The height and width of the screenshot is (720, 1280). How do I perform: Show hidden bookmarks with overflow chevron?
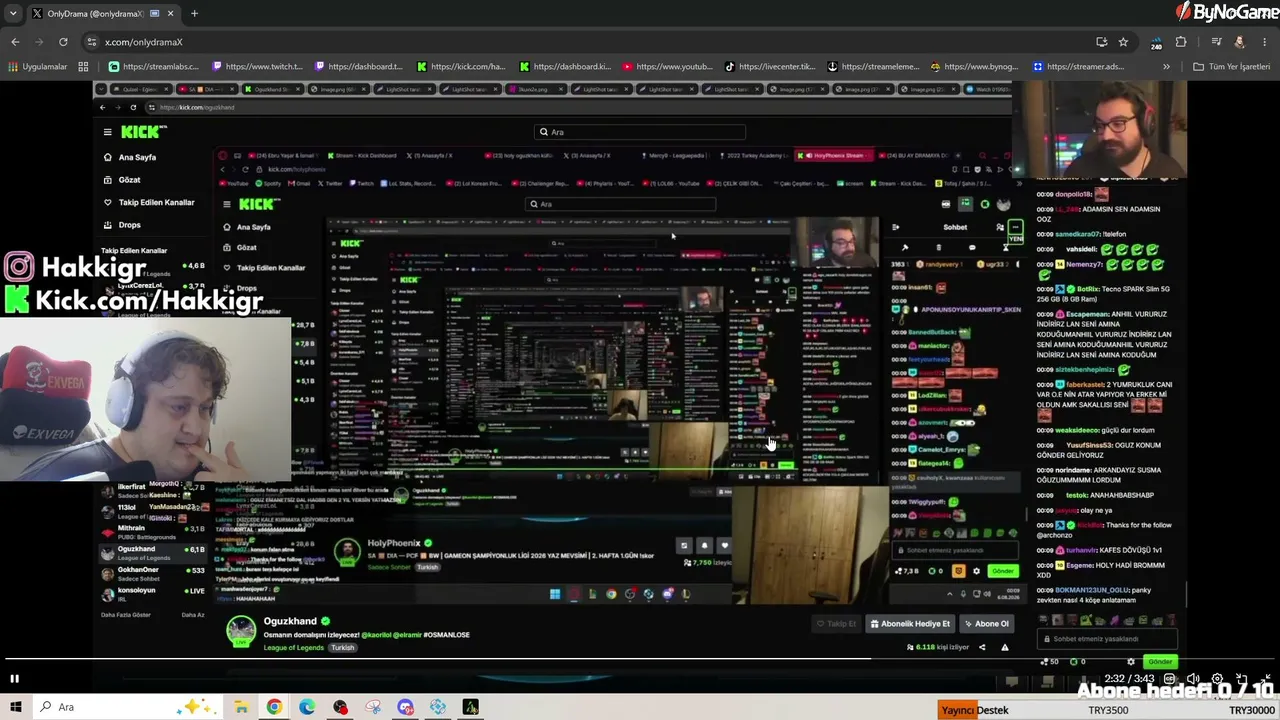1166,67
